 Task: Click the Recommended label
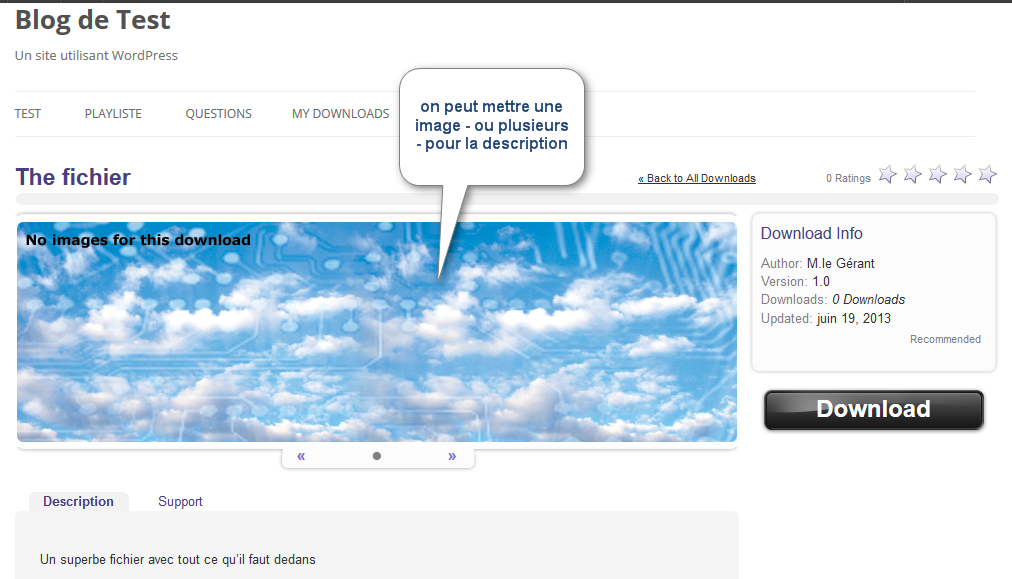tap(945, 339)
